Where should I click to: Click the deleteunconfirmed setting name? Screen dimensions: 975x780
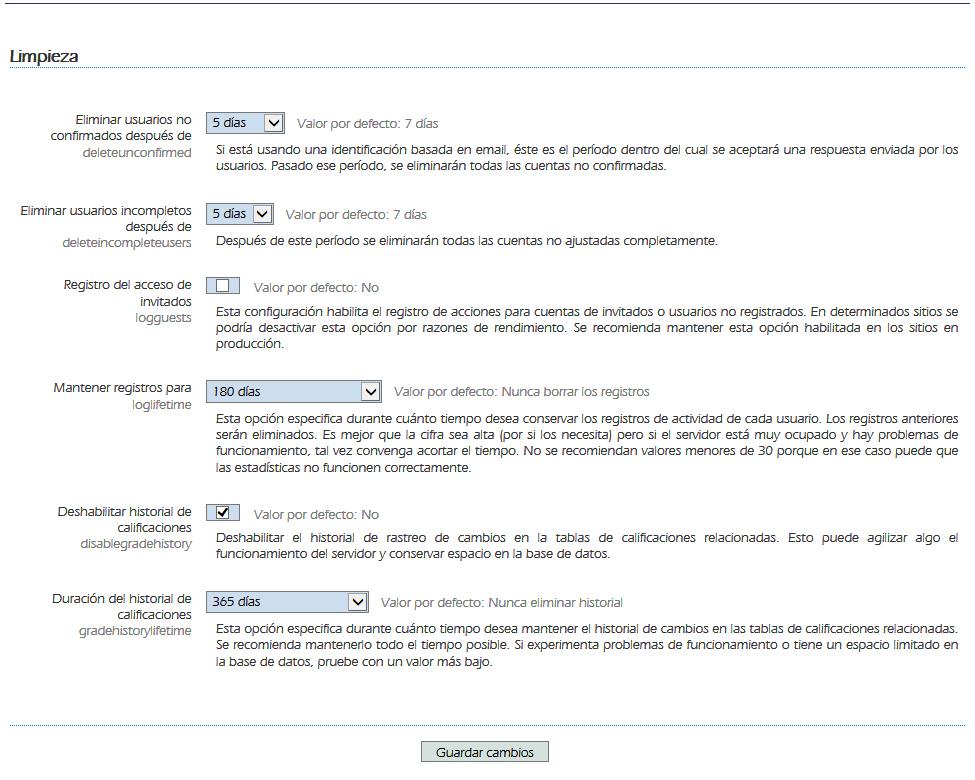(x=136, y=153)
